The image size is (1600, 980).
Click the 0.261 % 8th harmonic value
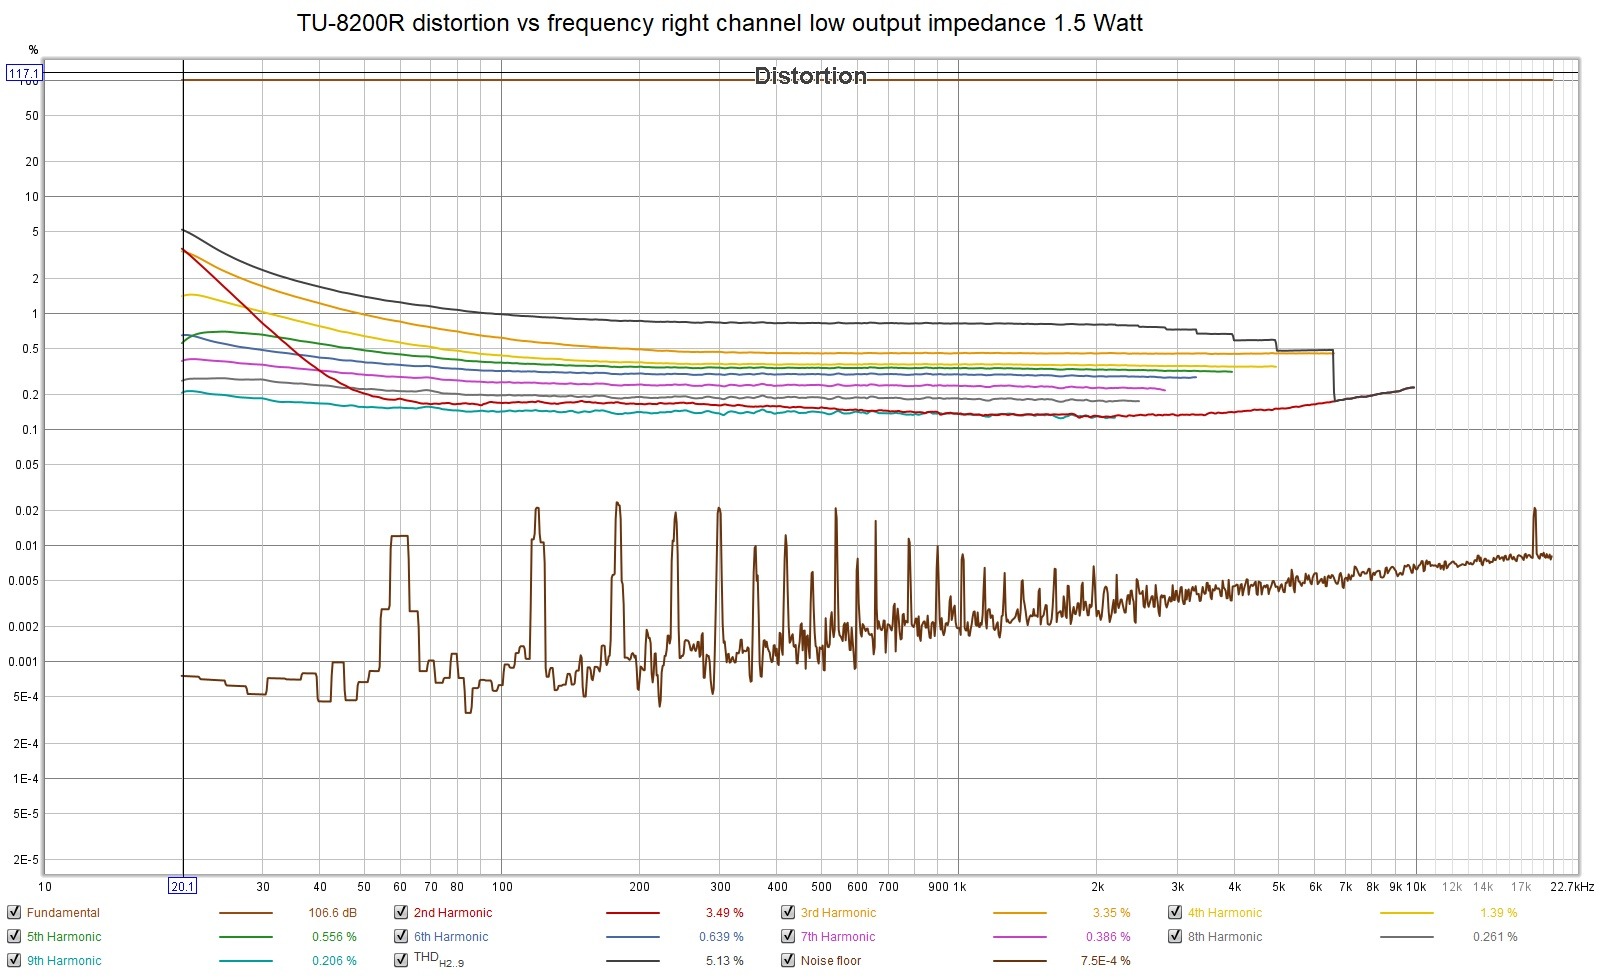point(1495,937)
